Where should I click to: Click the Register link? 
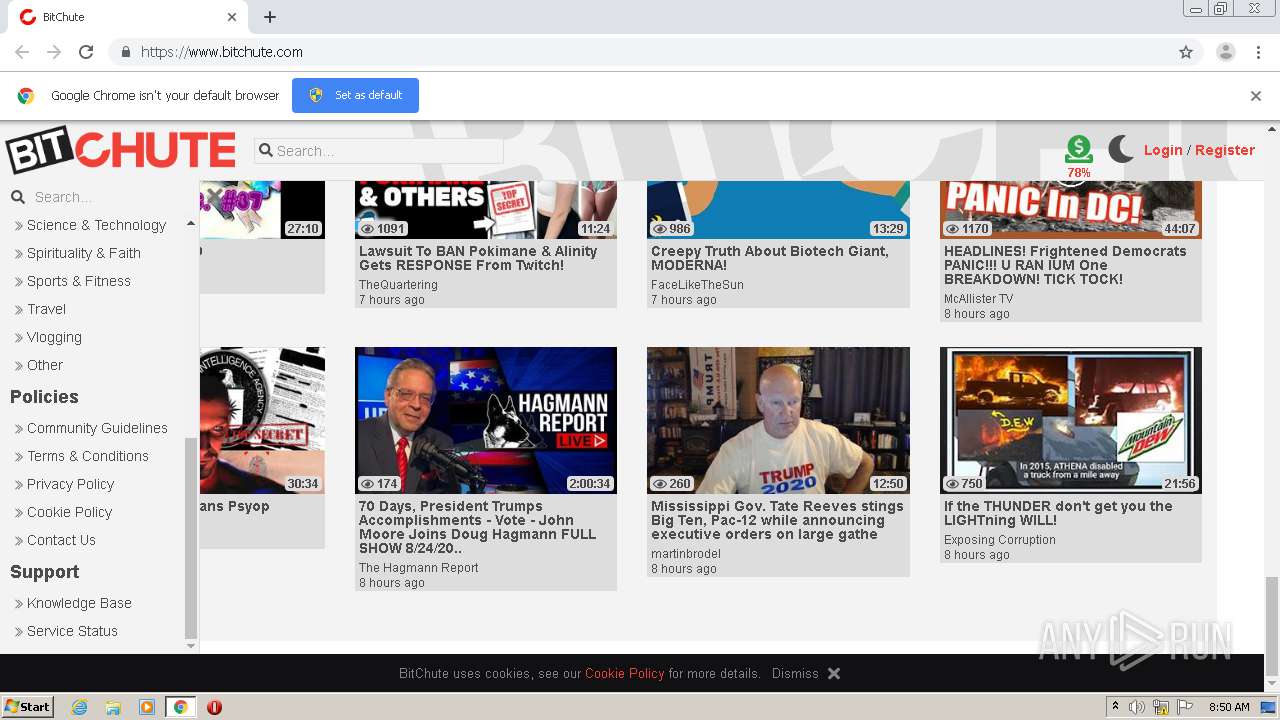1225,150
